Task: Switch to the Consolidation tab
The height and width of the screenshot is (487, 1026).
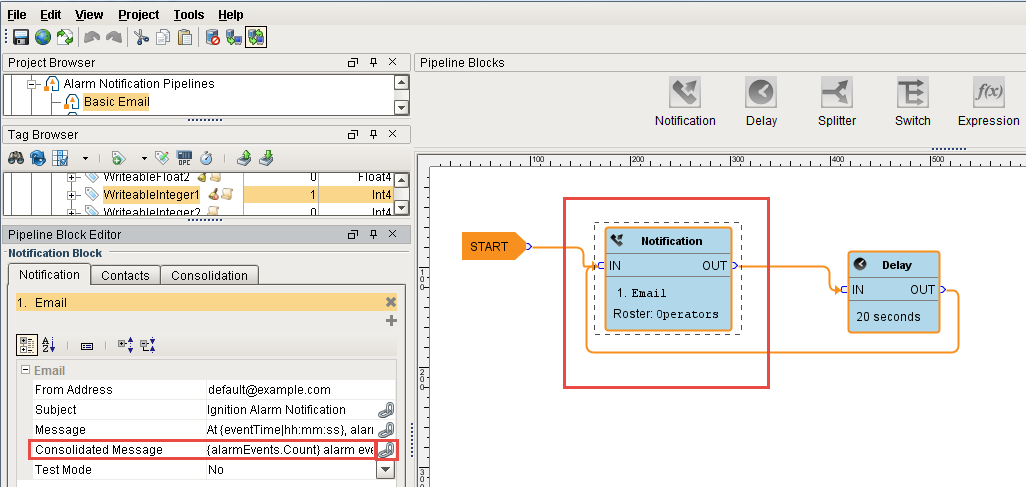Action: tap(209, 276)
